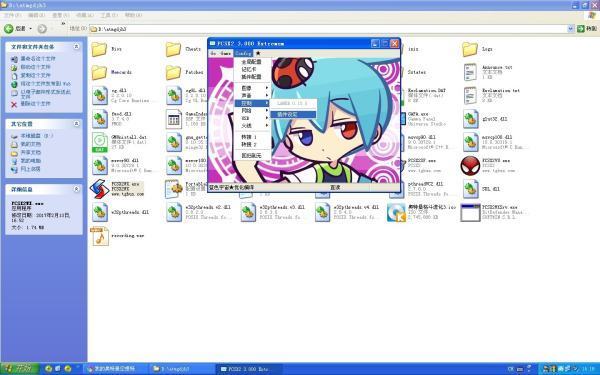Select the Memcards folder
Screen dimensions: 600x375
99,72
